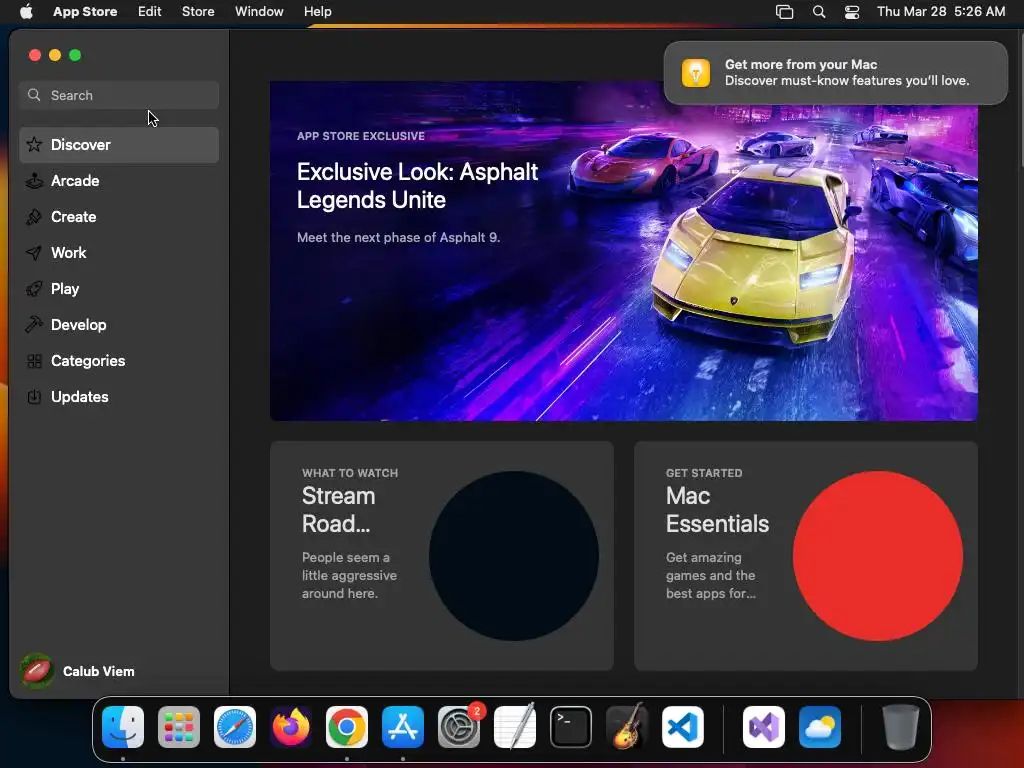
Task: Open the Mac Essentials story card
Action: pyautogui.click(x=806, y=556)
